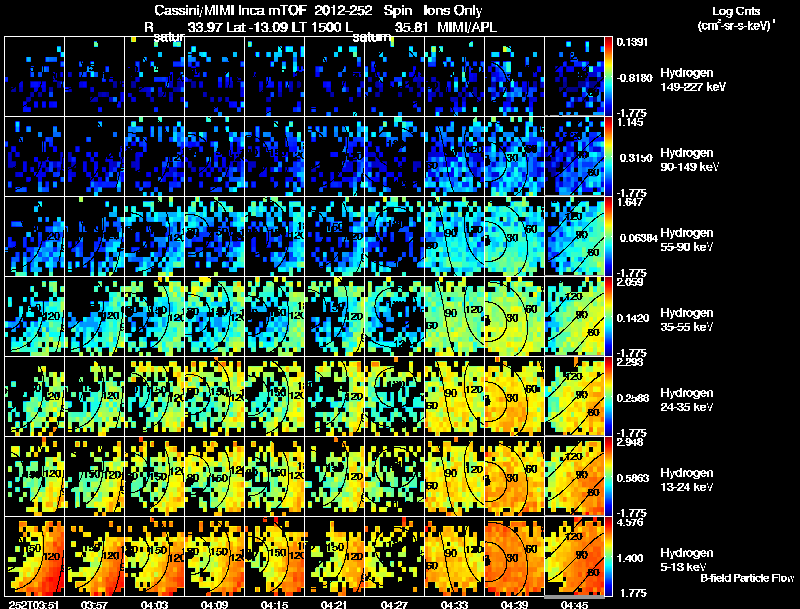Click the '1.145' colorbar maximum value
Viewport: 800px width, 609px height.
[x=630, y=122]
